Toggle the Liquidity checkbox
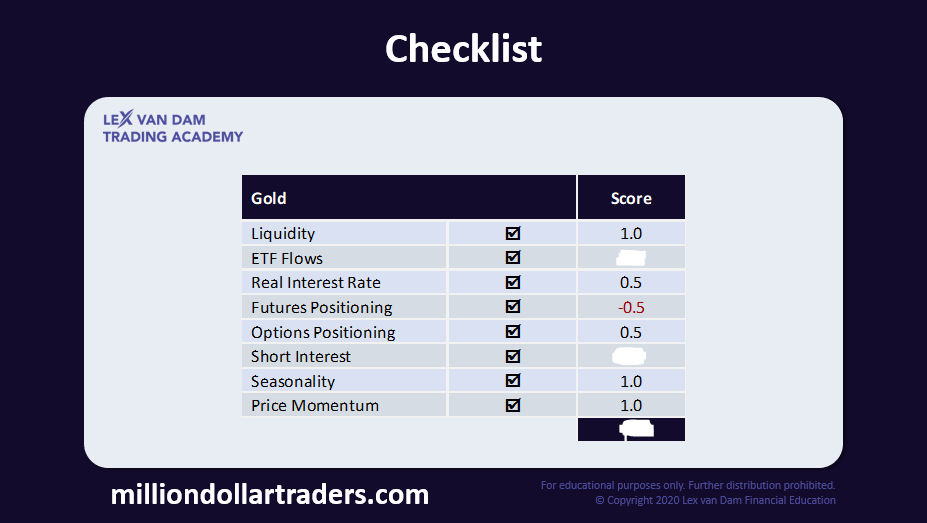 [513, 233]
